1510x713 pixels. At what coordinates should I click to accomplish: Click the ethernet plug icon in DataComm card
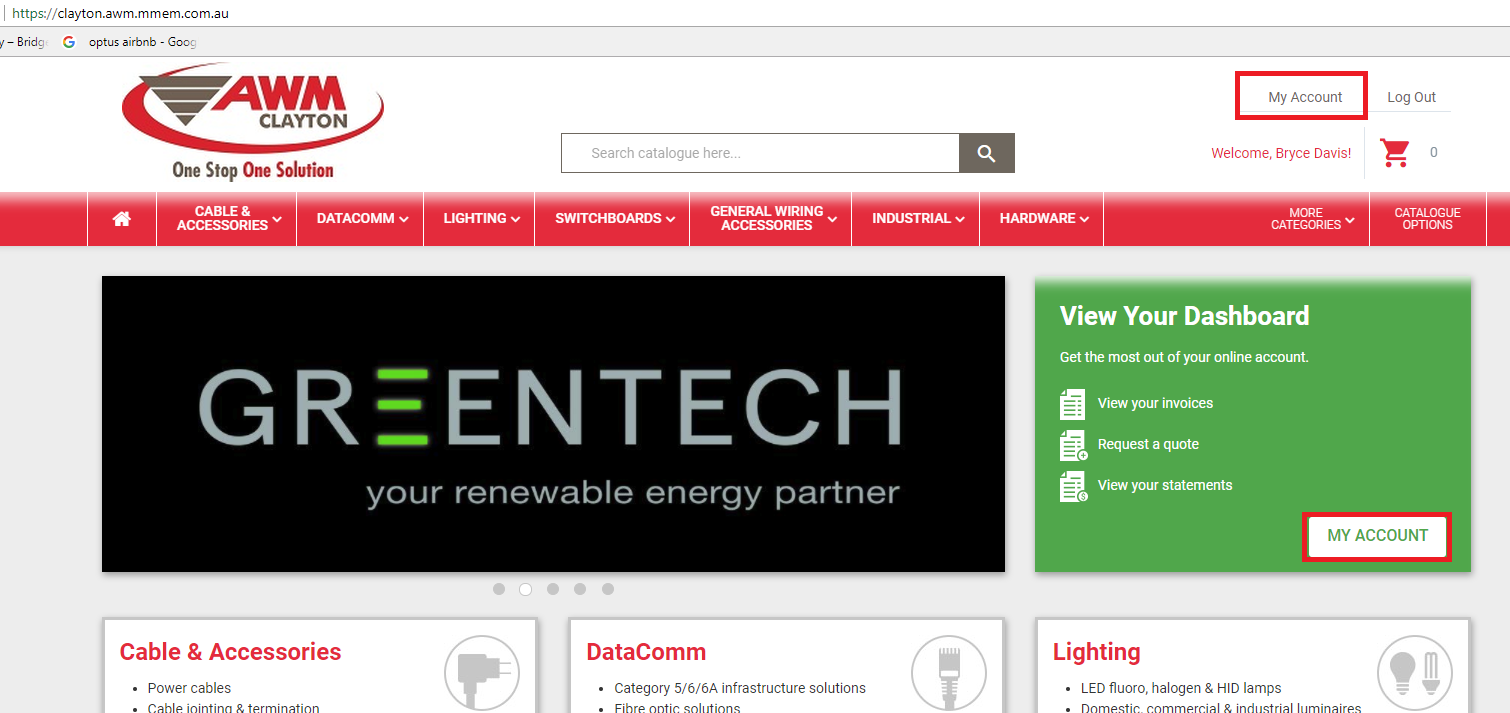point(951,672)
